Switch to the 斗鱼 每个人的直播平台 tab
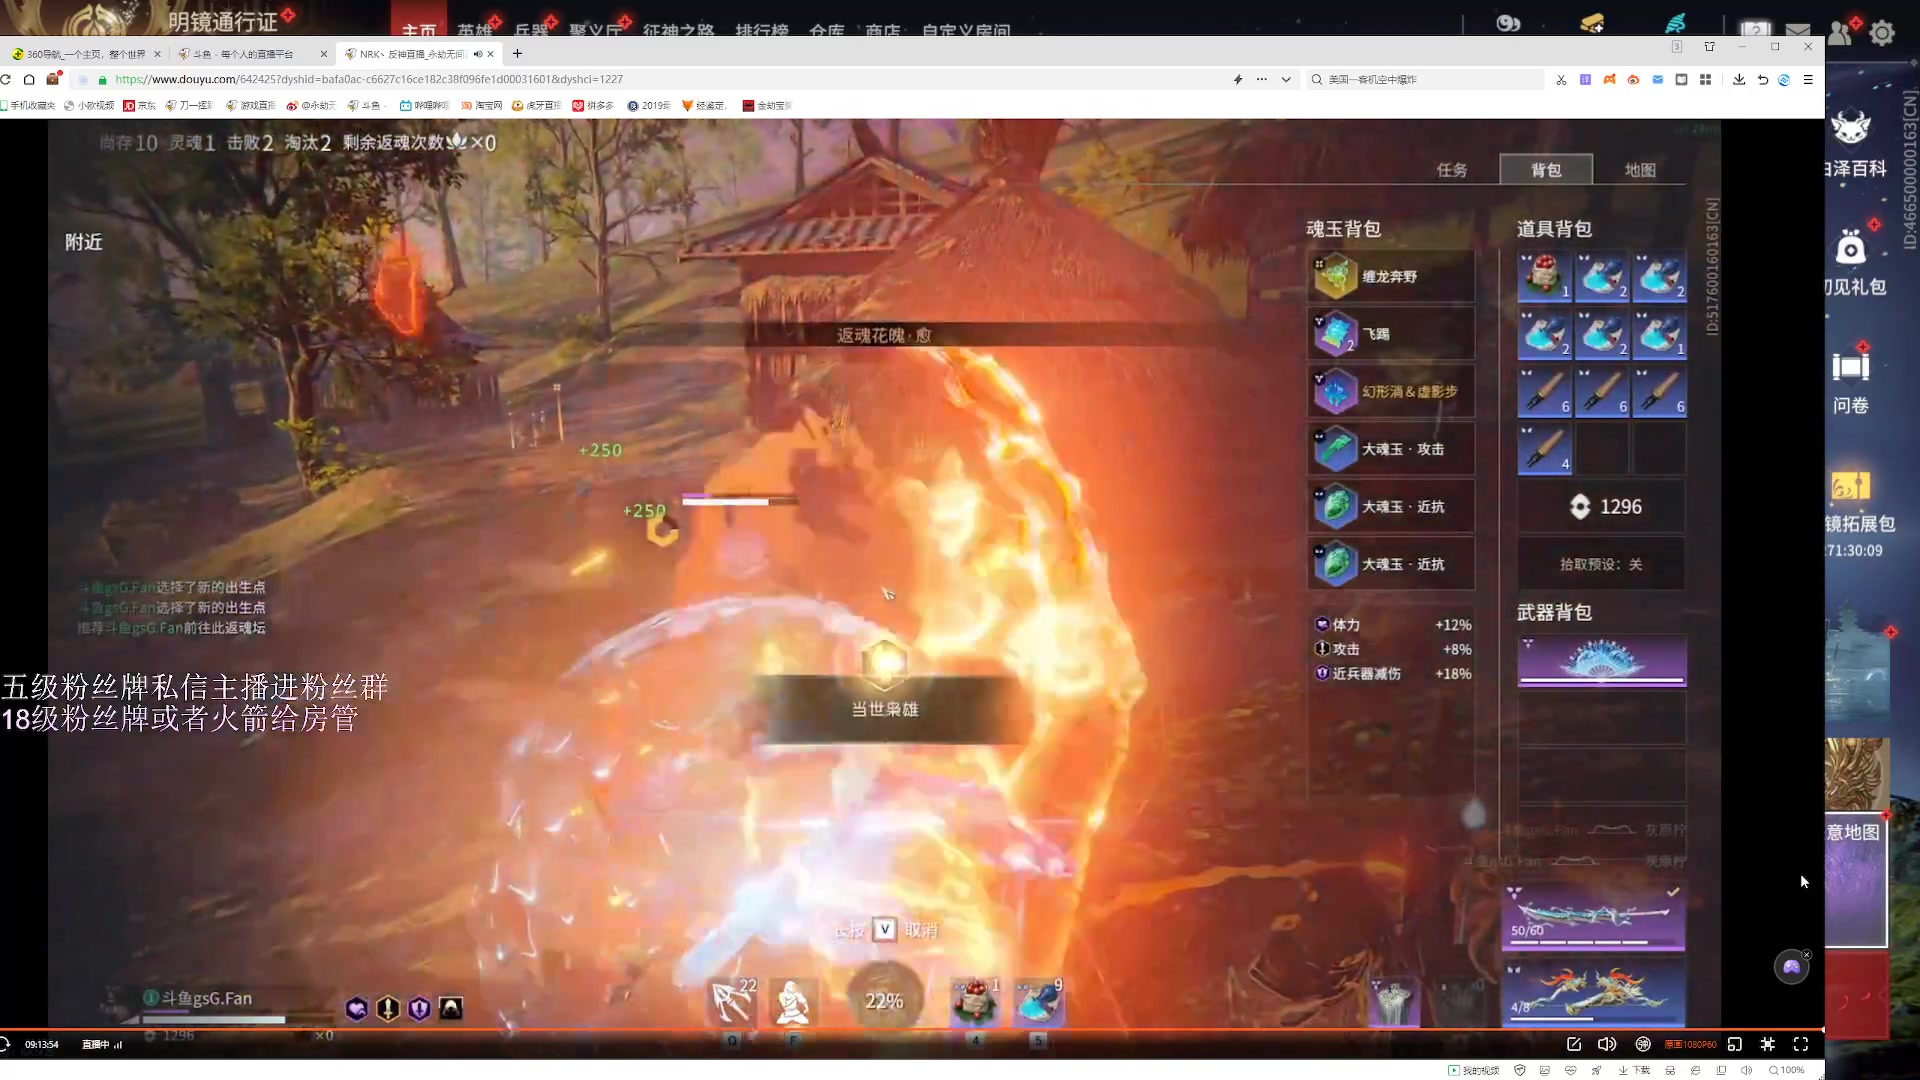The width and height of the screenshot is (1920, 1080). pyautogui.click(x=250, y=54)
